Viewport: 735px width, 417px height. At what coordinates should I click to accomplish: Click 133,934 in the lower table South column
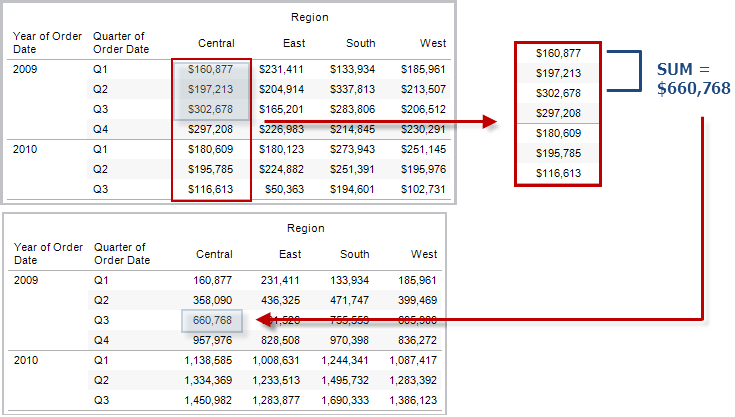(x=356, y=281)
